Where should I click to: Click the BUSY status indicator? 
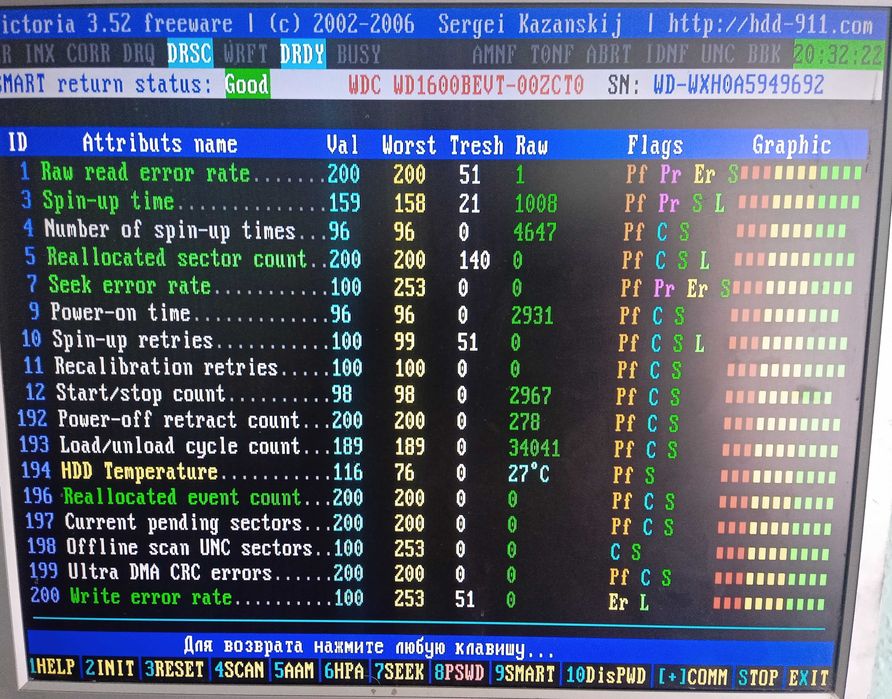(x=358, y=55)
